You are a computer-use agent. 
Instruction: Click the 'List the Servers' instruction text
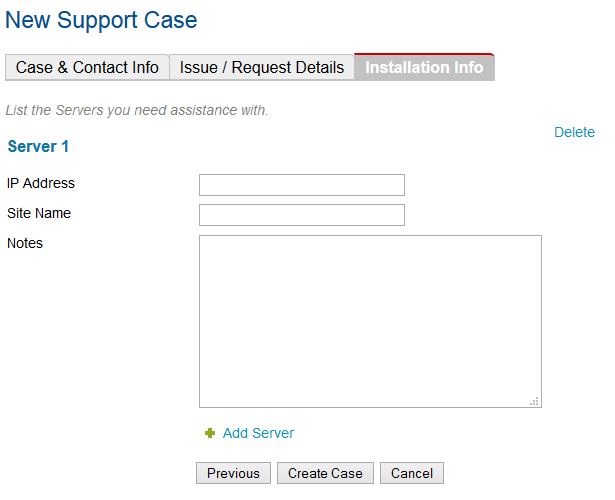[x=137, y=110]
